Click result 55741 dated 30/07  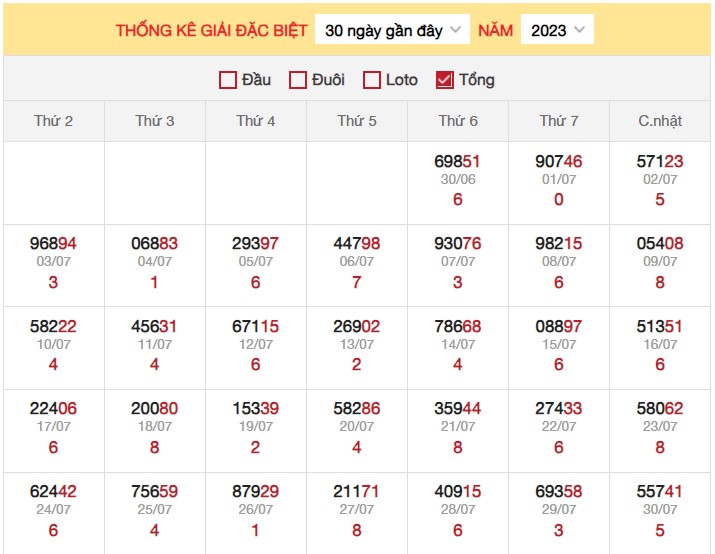pos(660,492)
